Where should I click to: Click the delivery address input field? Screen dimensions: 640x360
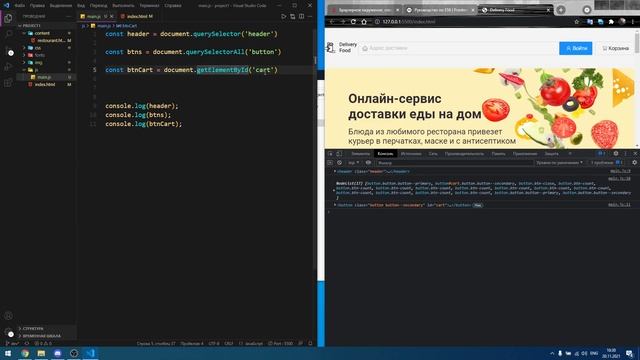[458, 48]
